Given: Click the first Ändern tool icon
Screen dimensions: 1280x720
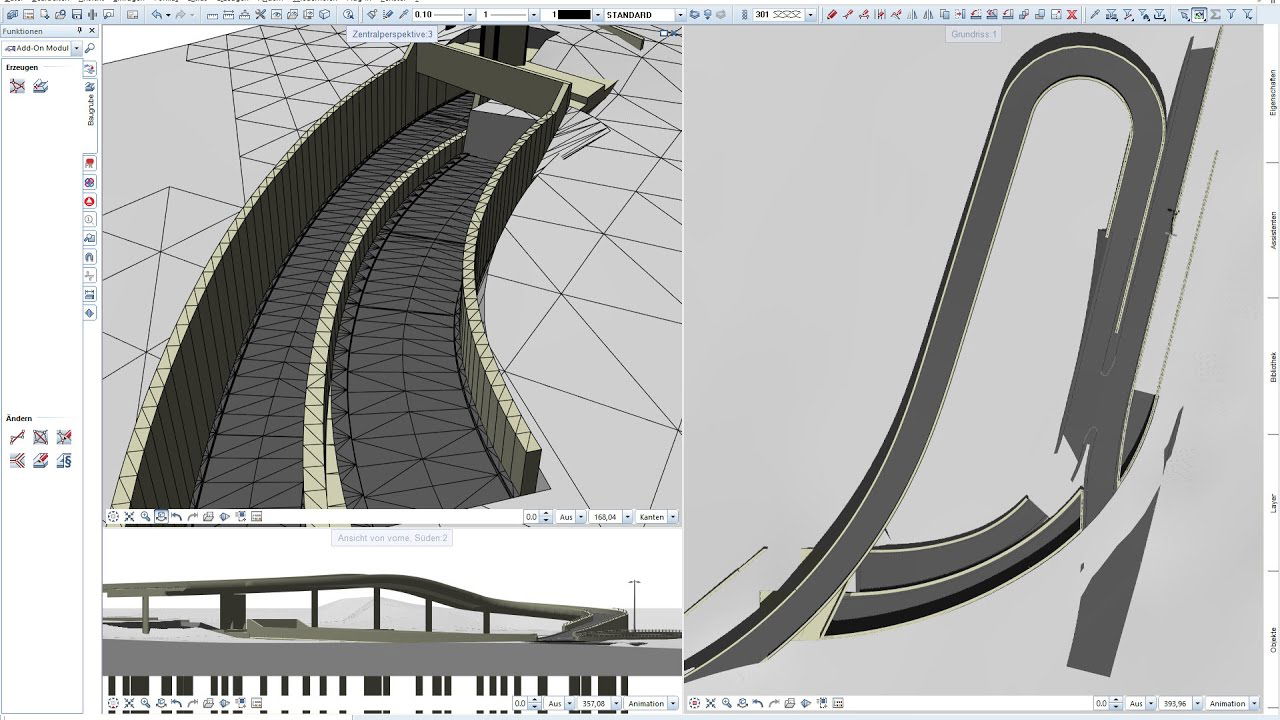Looking at the screenshot, I should [17, 437].
